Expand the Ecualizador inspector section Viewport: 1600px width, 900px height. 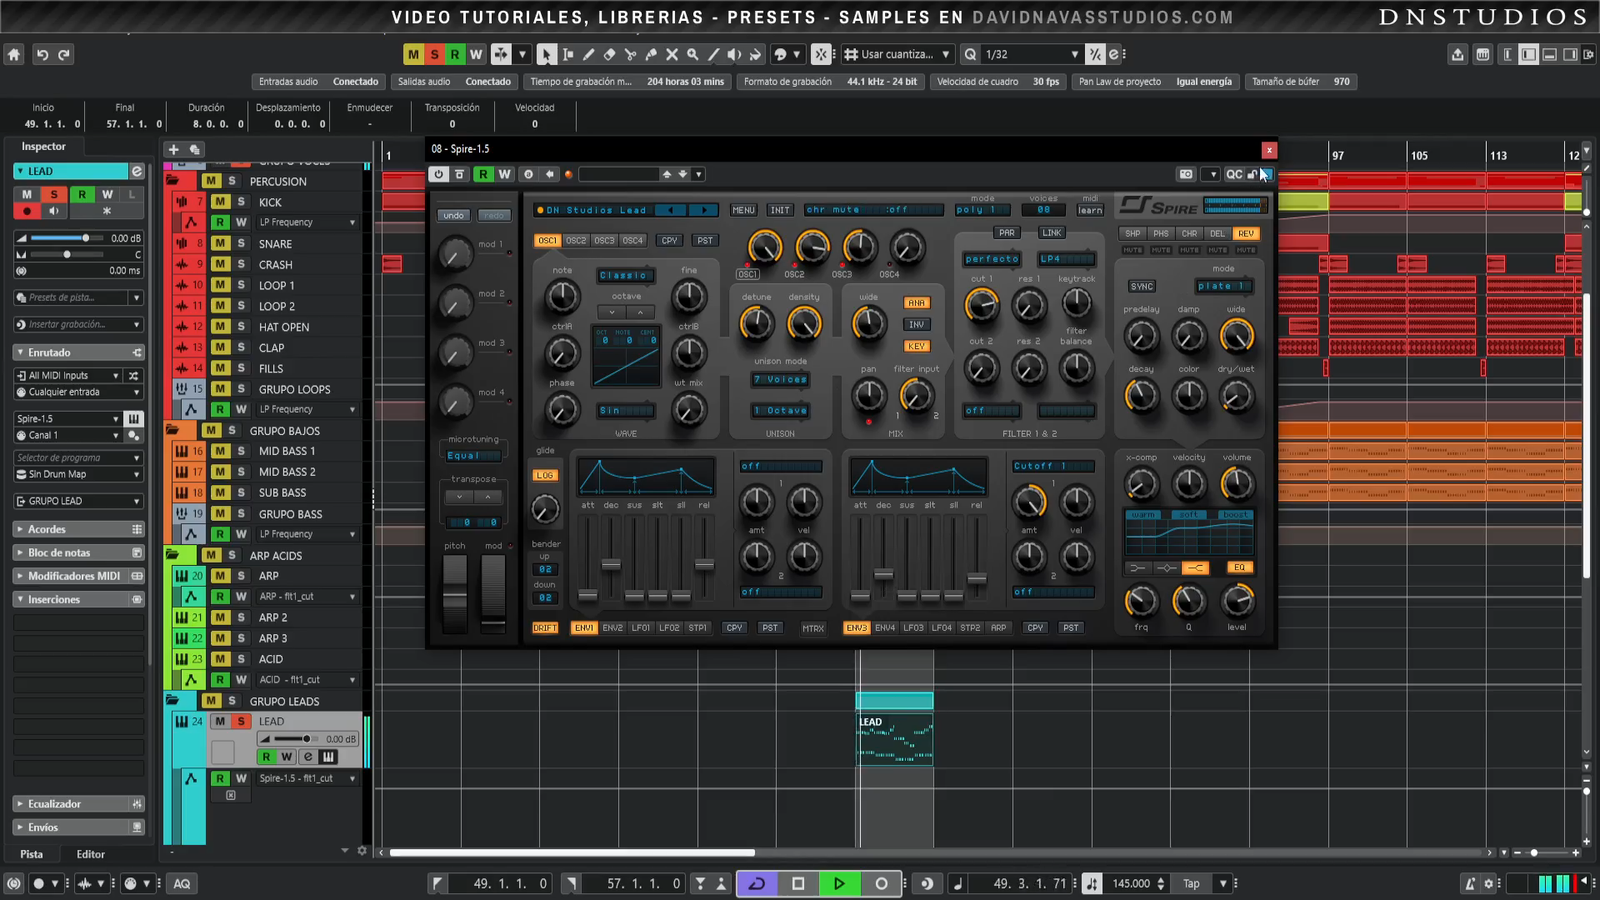coord(55,804)
